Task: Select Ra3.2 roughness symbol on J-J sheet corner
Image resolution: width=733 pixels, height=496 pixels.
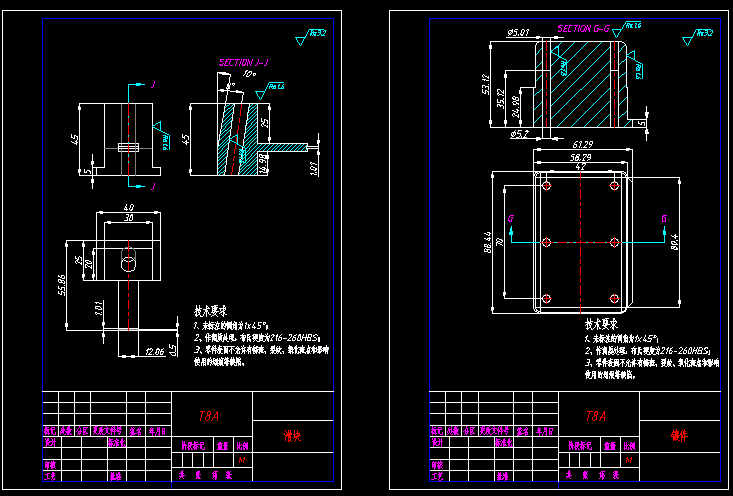Action: tap(311, 37)
